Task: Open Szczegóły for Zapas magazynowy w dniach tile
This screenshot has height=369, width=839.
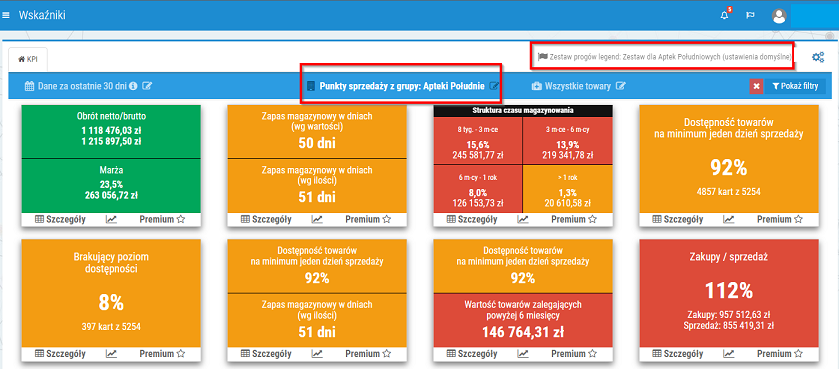Action: pos(266,219)
